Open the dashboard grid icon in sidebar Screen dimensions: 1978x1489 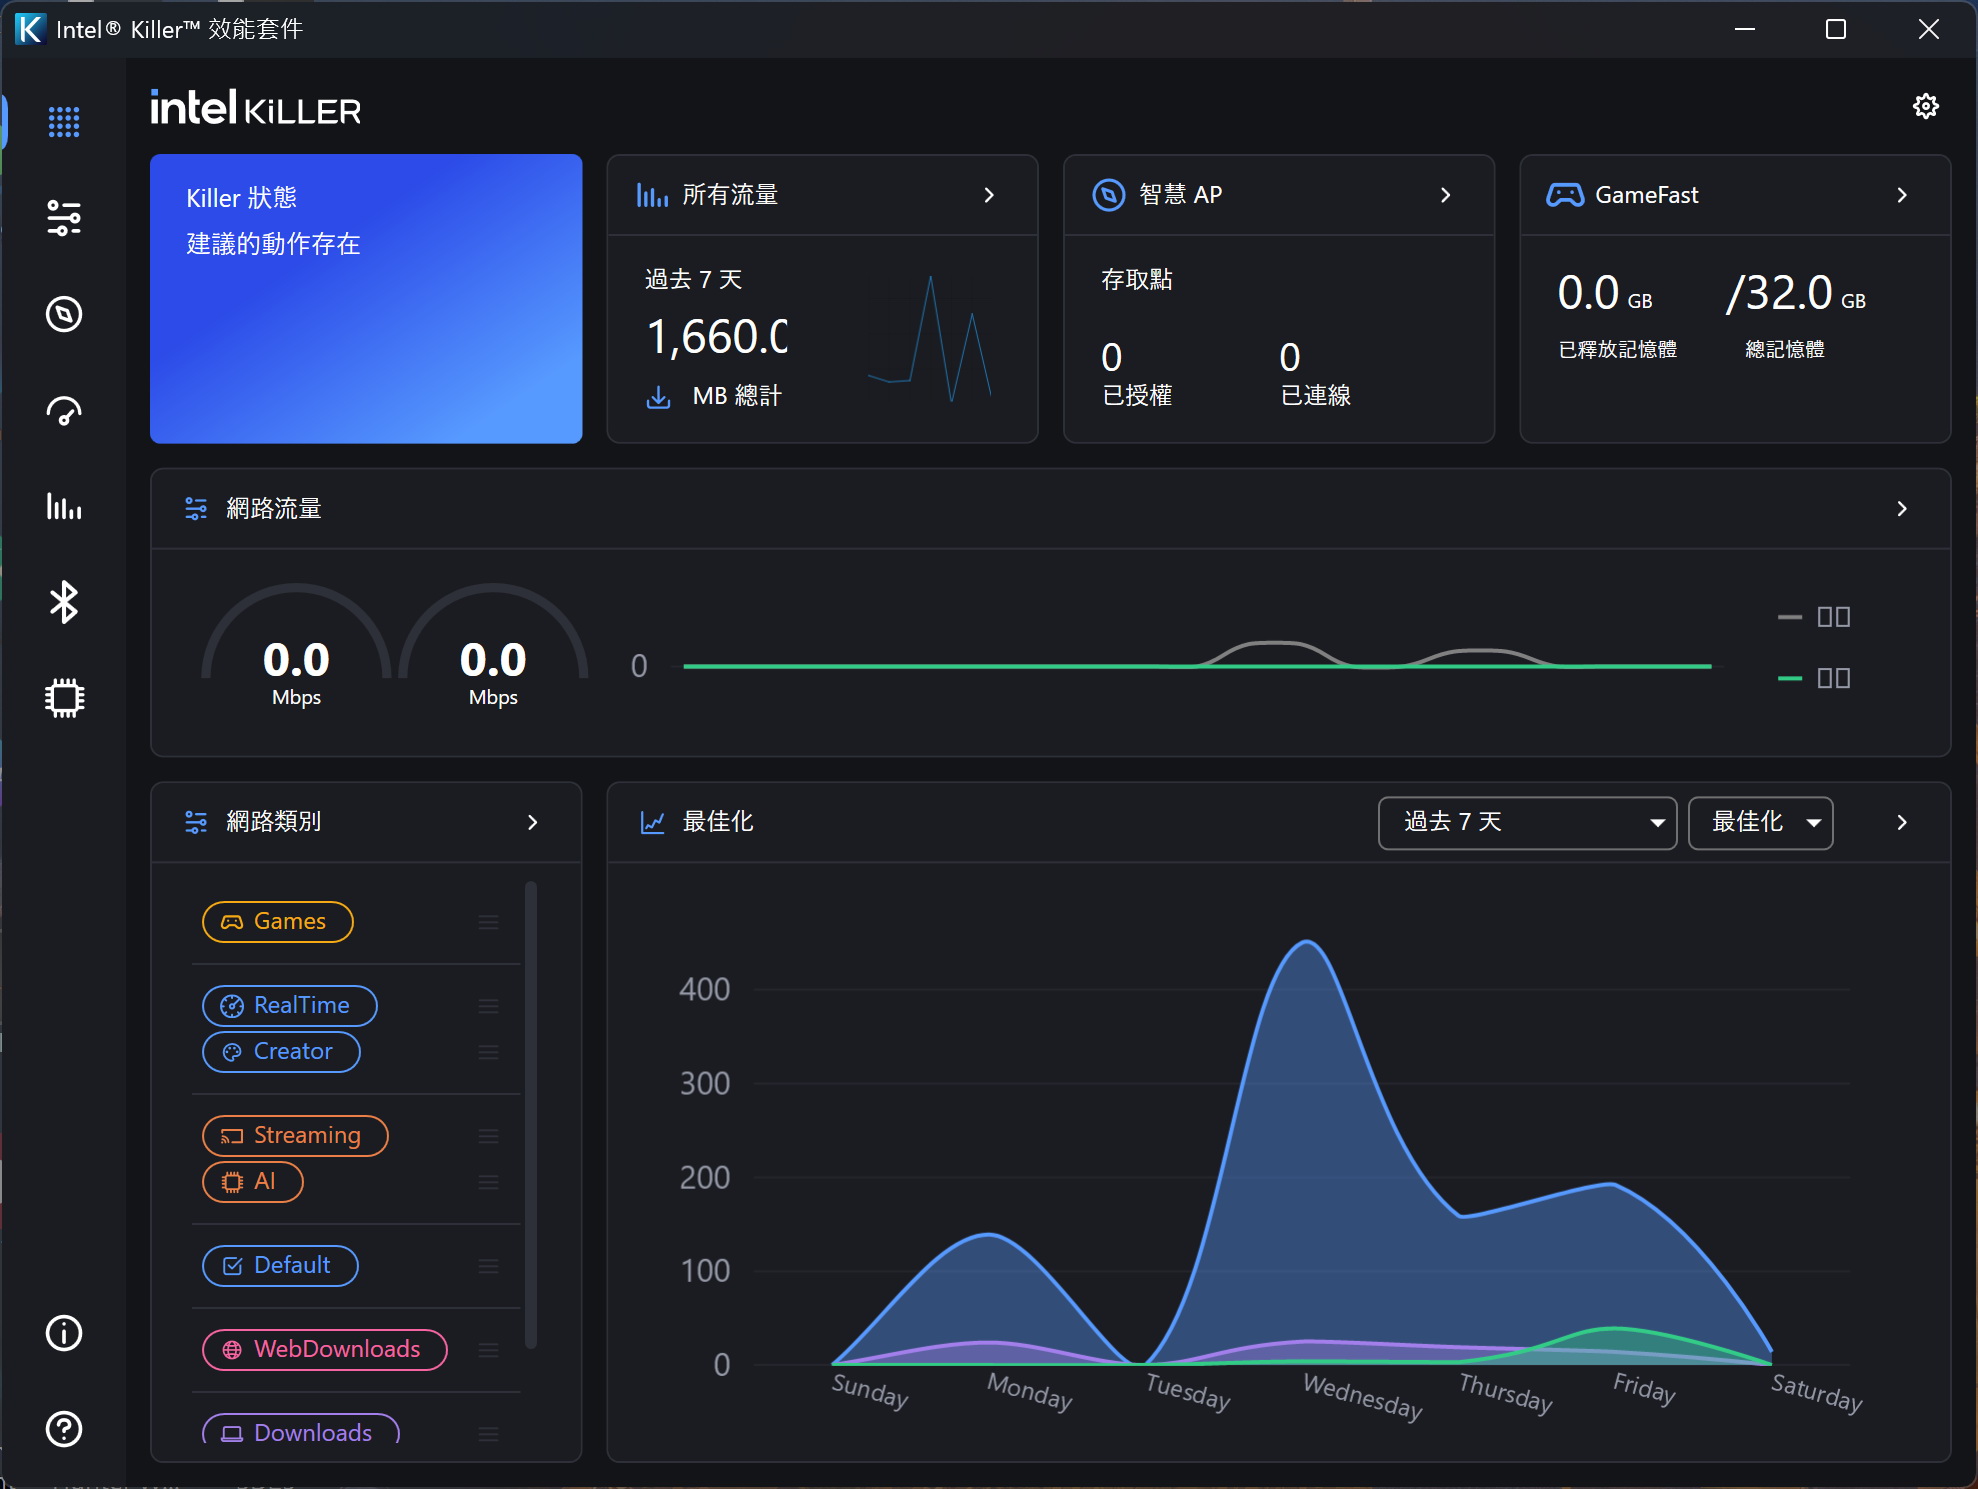[x=64, y=122]
